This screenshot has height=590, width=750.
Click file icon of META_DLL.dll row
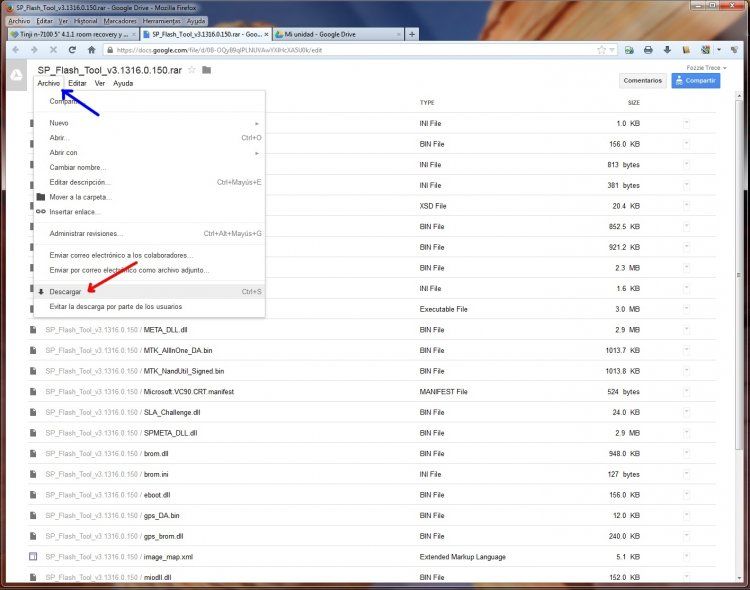[33, 330]
